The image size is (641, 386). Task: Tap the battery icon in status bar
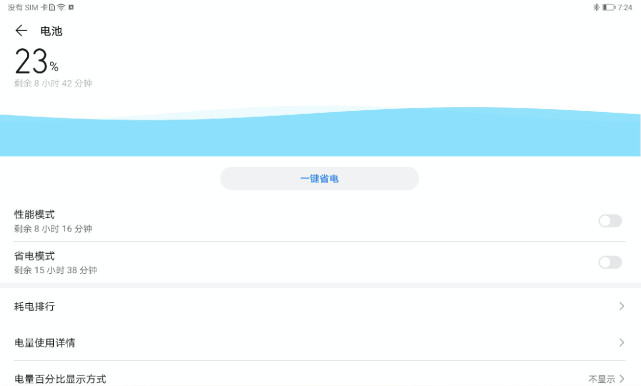coord(609,7)
